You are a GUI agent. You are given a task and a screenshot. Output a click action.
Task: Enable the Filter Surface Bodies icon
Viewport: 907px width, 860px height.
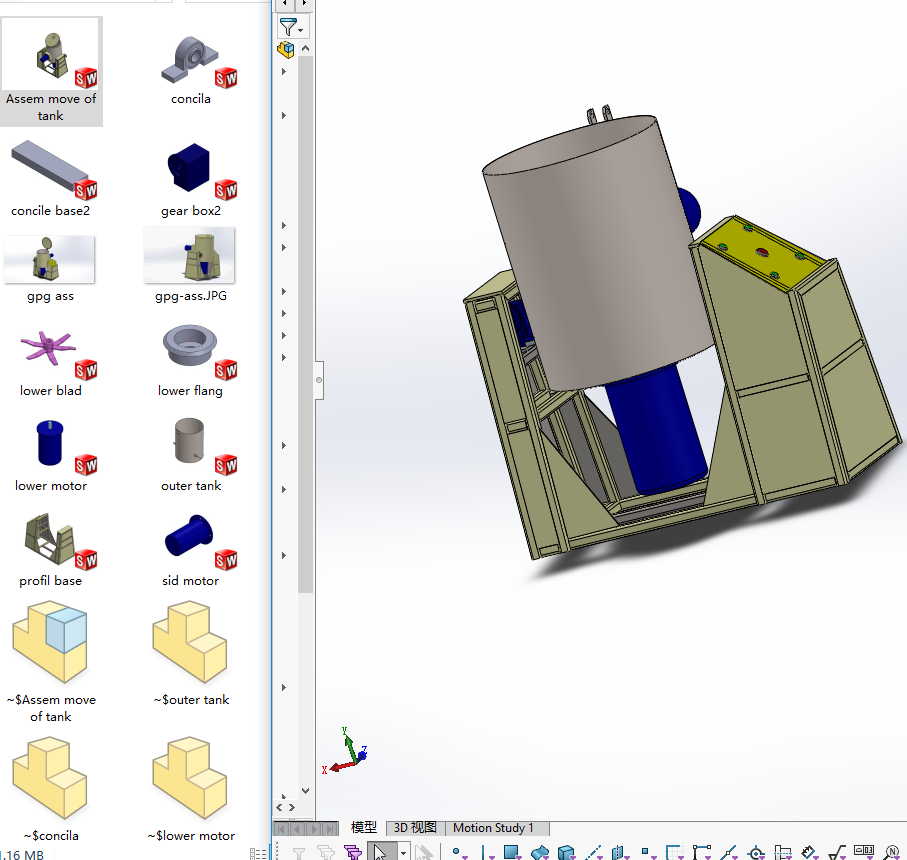tap(540, 852)
